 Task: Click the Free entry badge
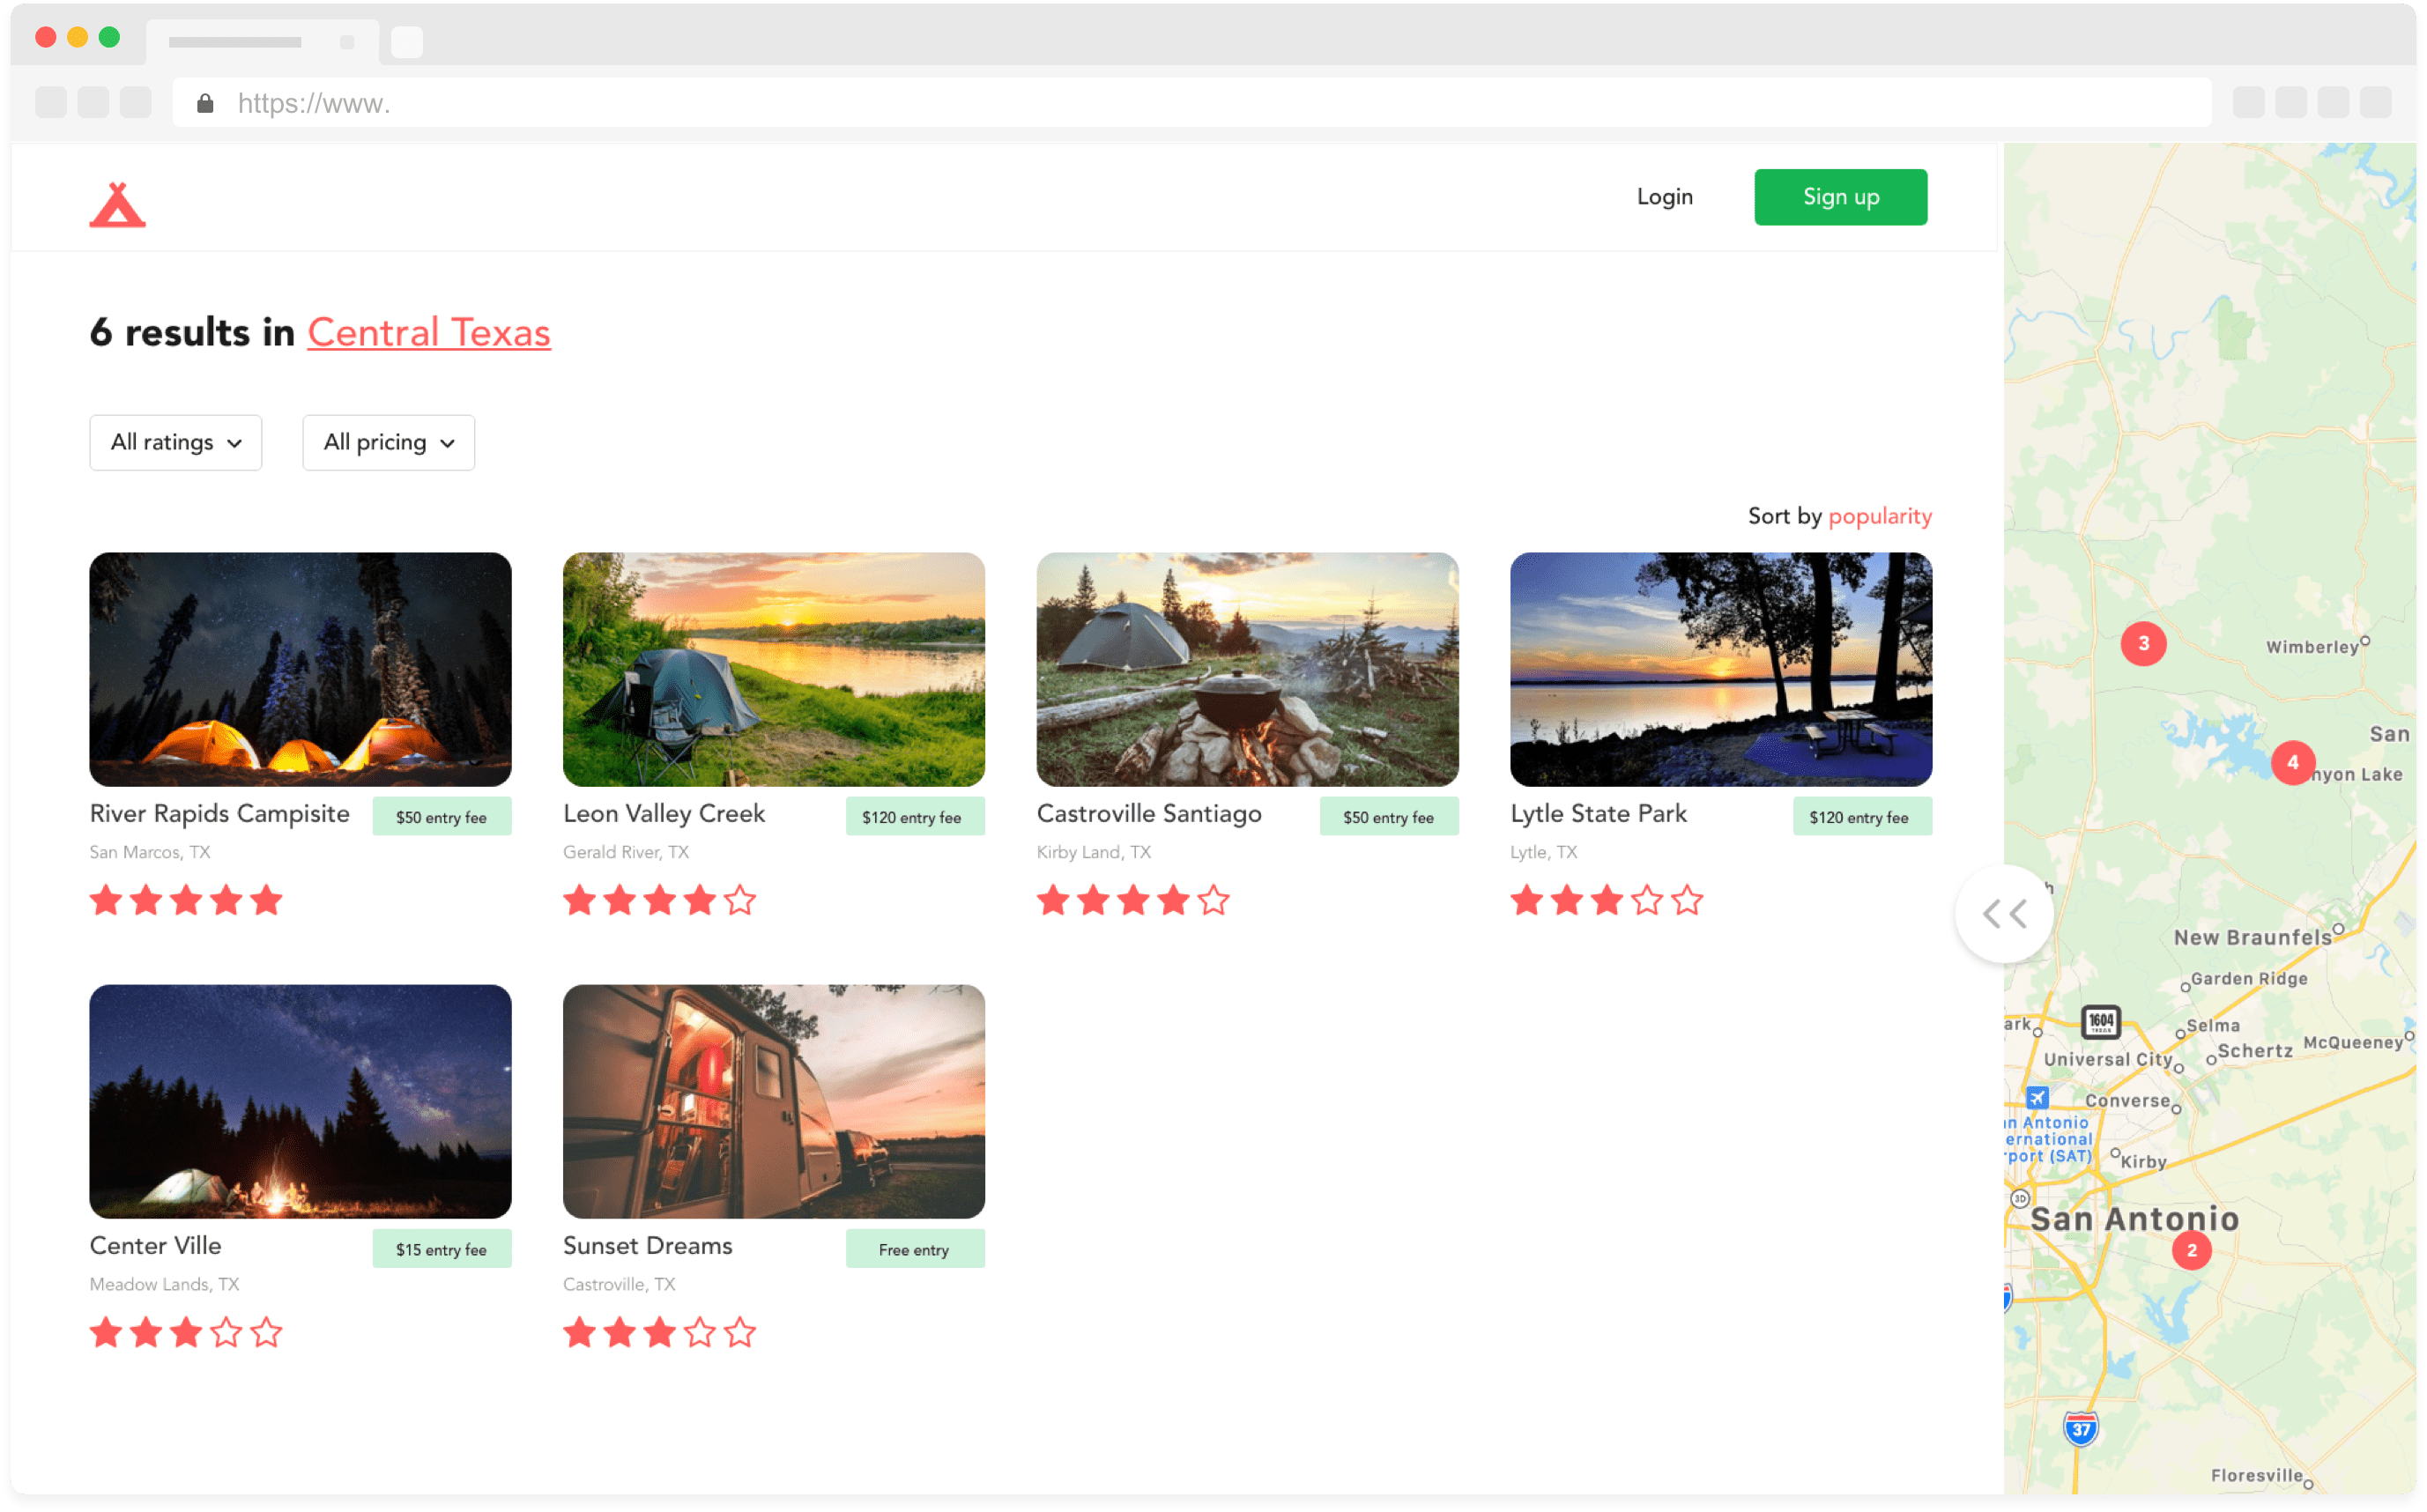click(915, 1249)
